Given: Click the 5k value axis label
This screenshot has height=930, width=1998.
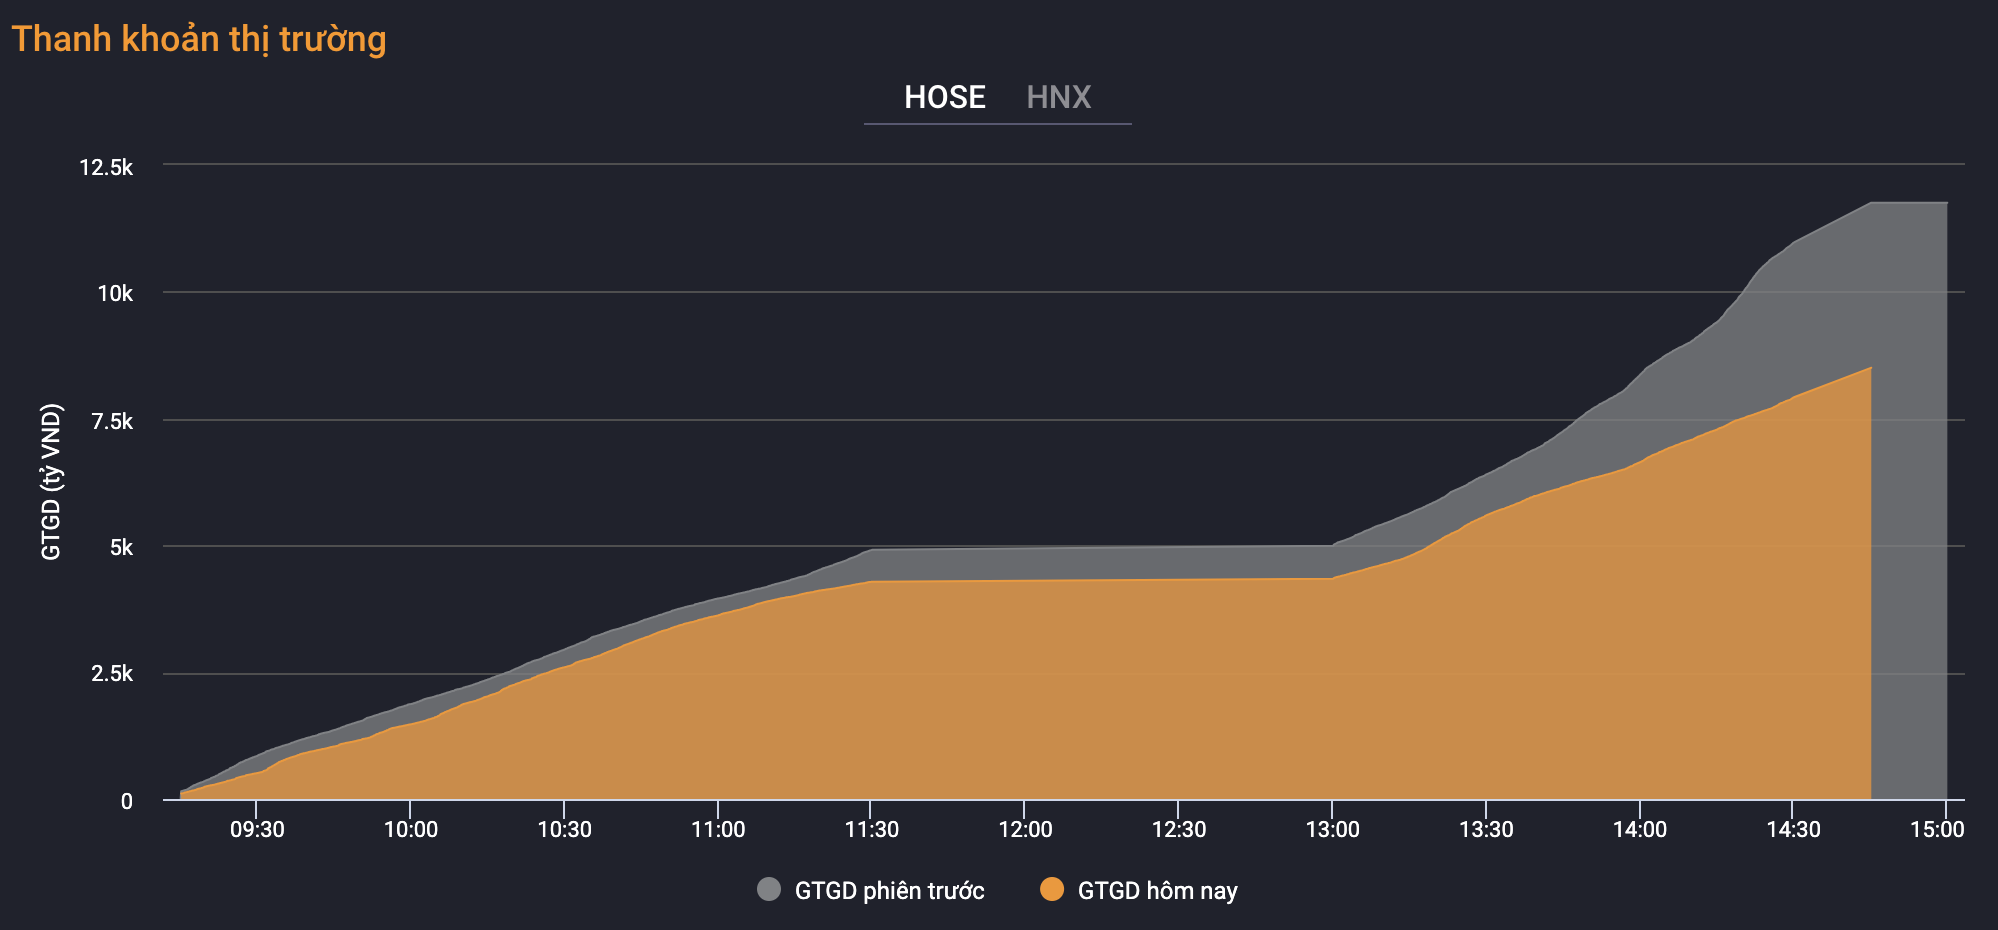Looking at the screenshot, I should 121,547.
